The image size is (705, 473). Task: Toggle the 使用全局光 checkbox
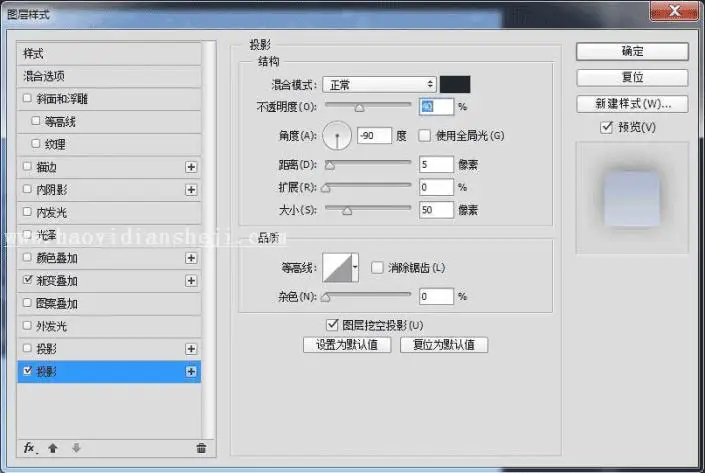coord(424,135)
